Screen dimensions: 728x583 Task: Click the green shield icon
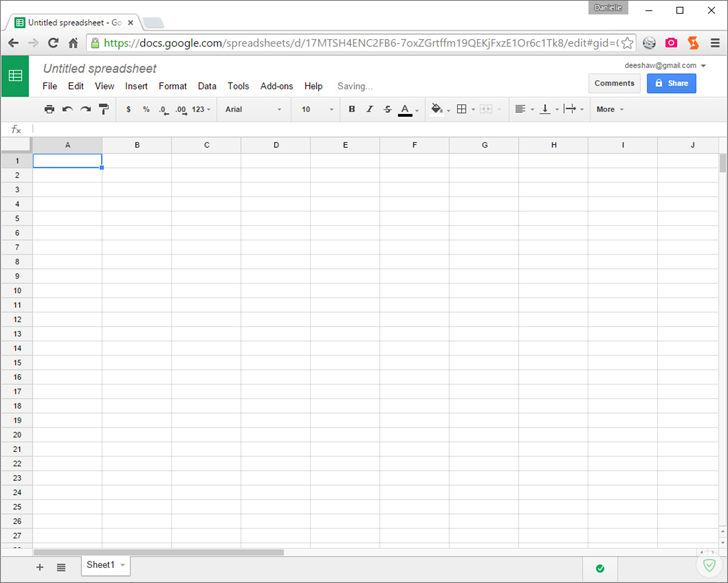point(709,565)
